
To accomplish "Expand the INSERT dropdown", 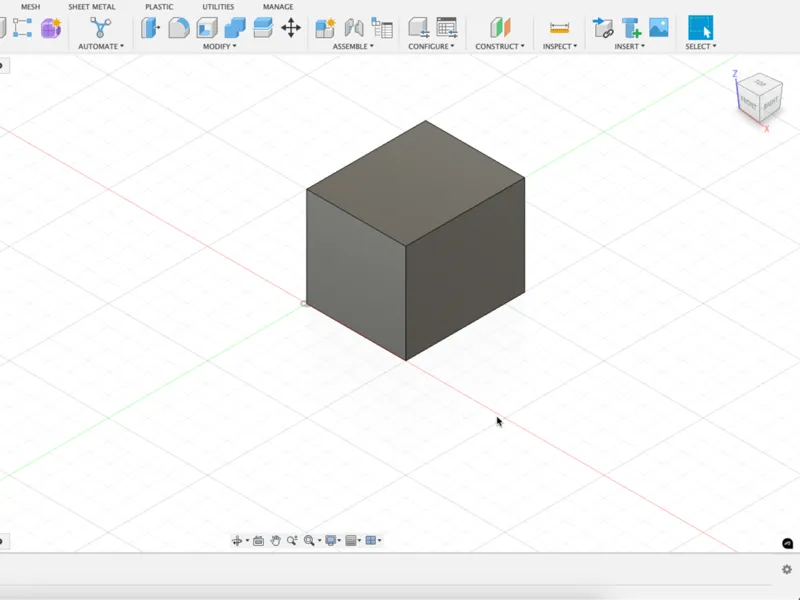I will (x=630, y=46).
